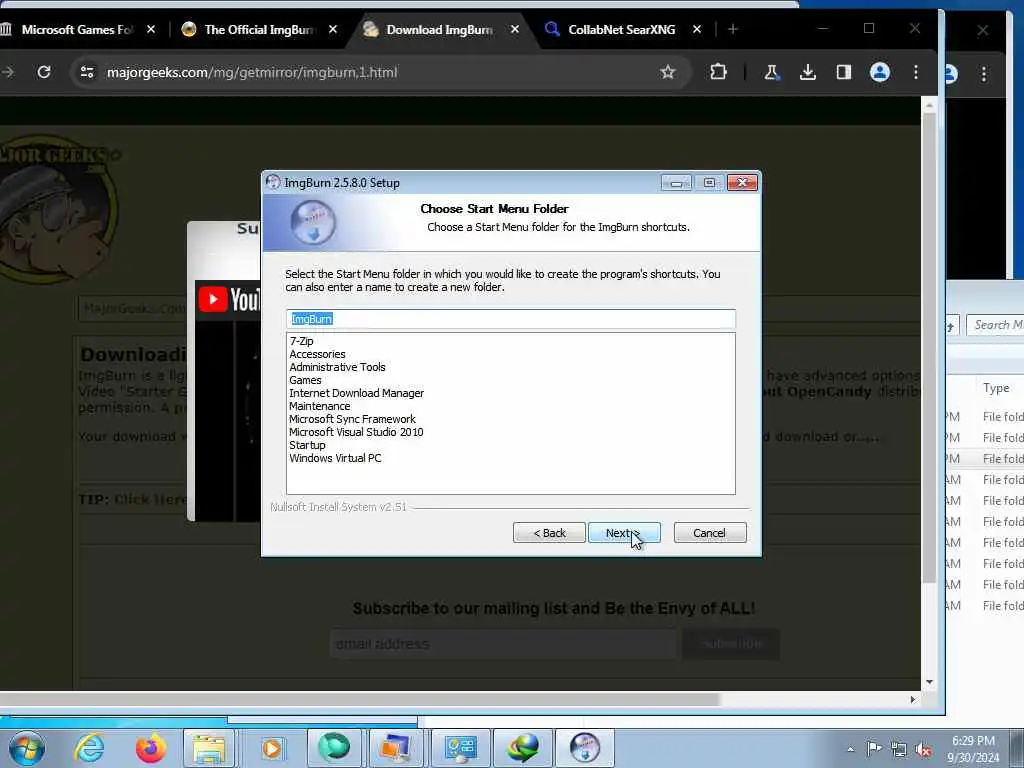Open the clock showing 6:29 PM
This screenshot has height=768, width=1024.
(x=974, y=749)
